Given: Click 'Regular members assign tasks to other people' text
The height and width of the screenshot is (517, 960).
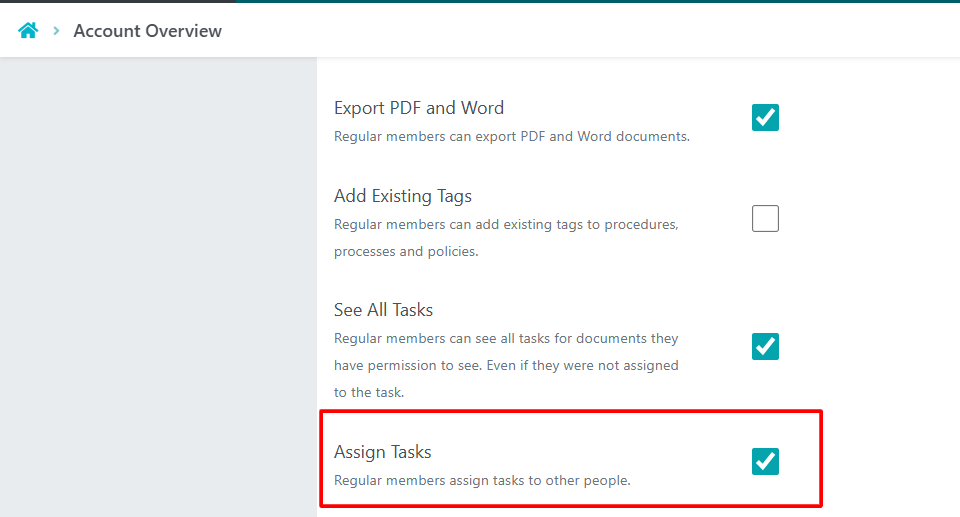Looking at the screenshot, I should click(x=482, y=480).
